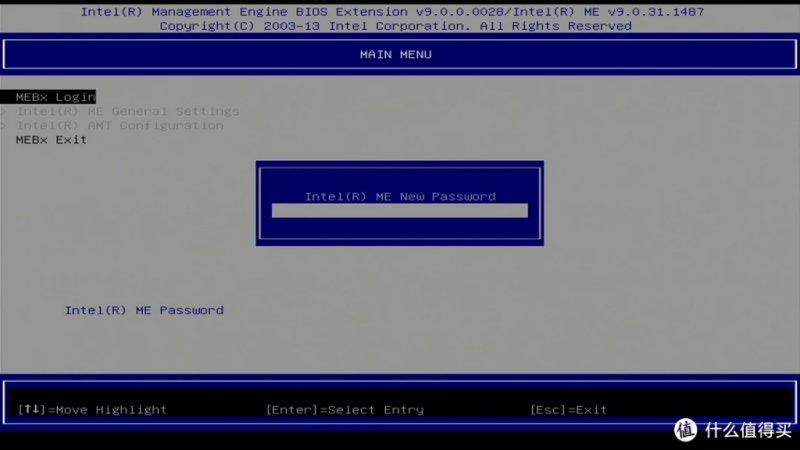Click the Intel(R) ME New Password dialog label
Image resolution: width=800 pixels, height=450 pixels.
coord(400,196)
